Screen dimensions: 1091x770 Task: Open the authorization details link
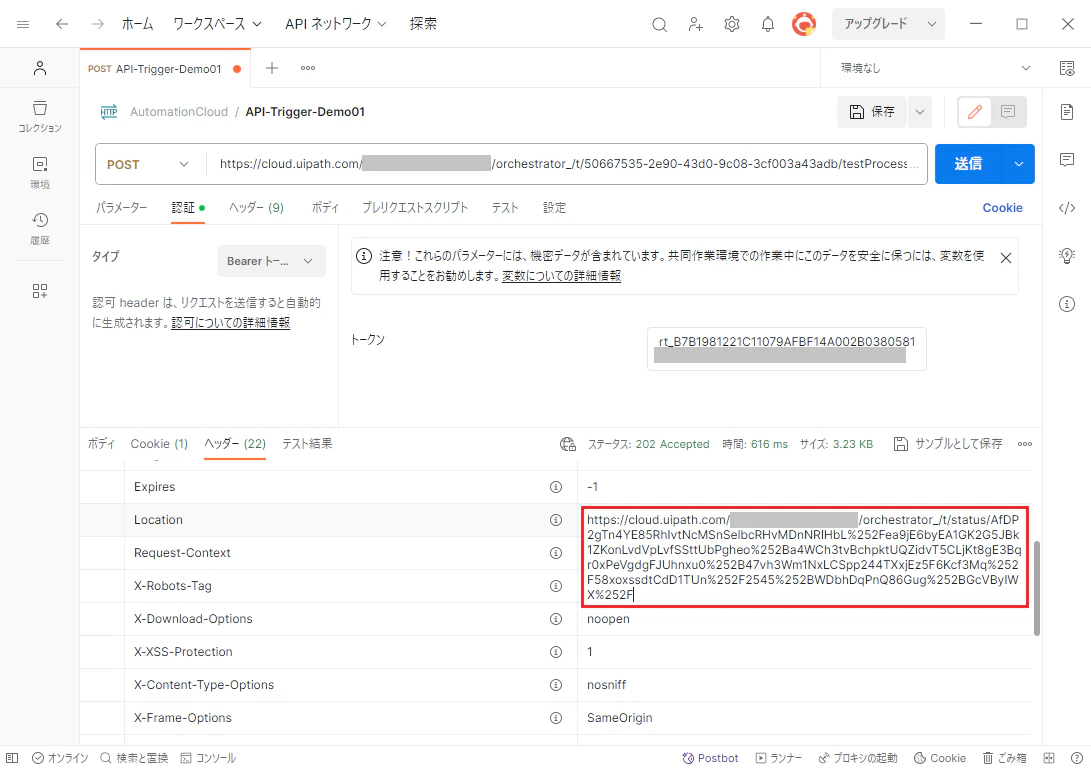(x=230, y=323)
